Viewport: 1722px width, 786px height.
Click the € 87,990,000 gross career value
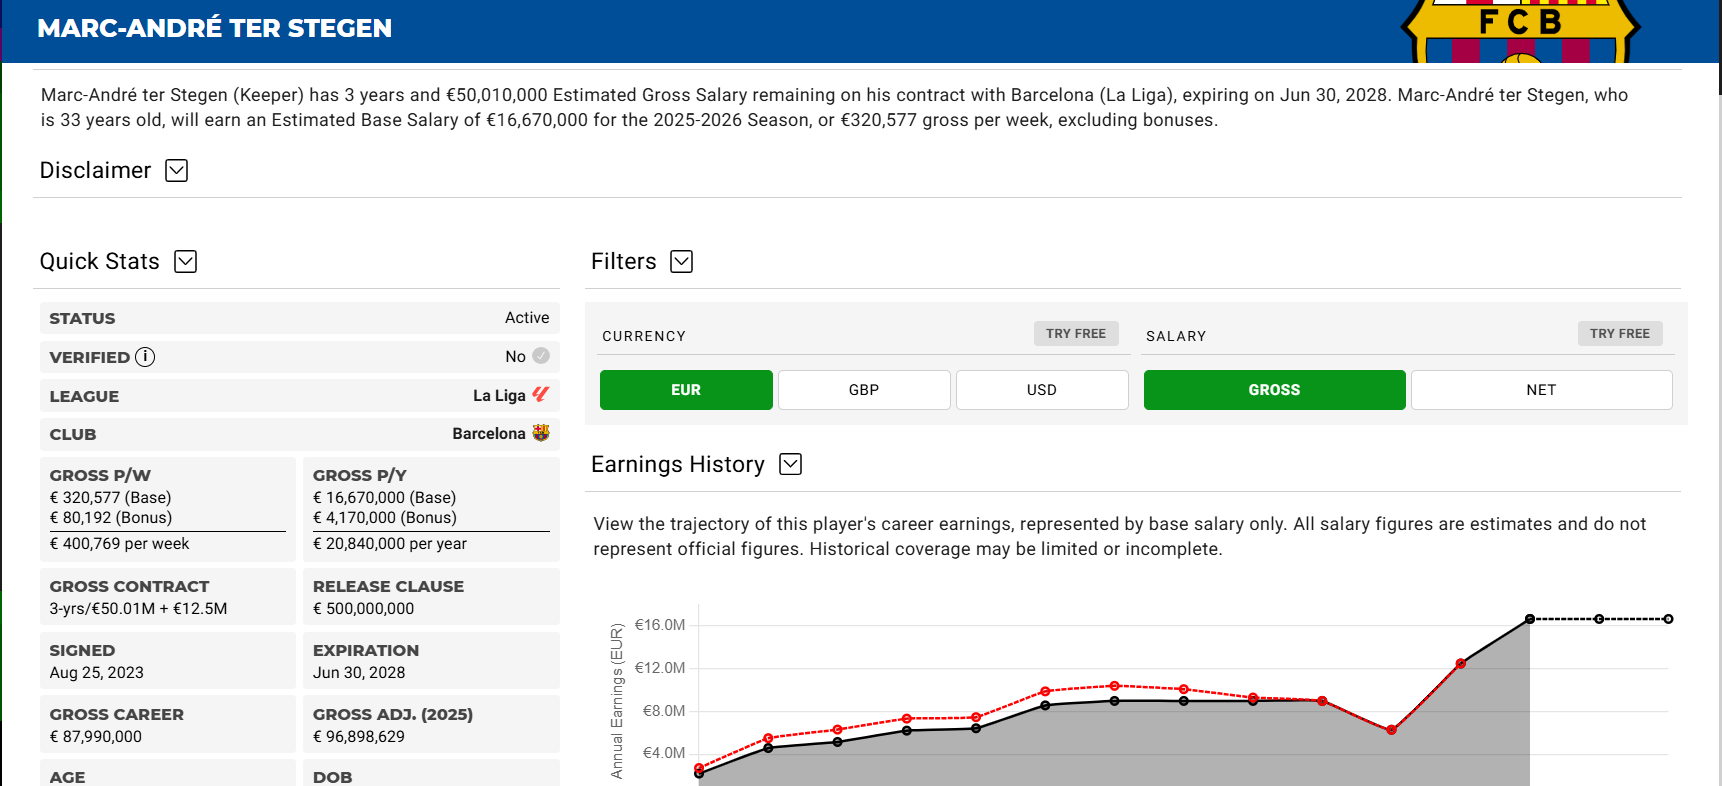tap(96, 737)
